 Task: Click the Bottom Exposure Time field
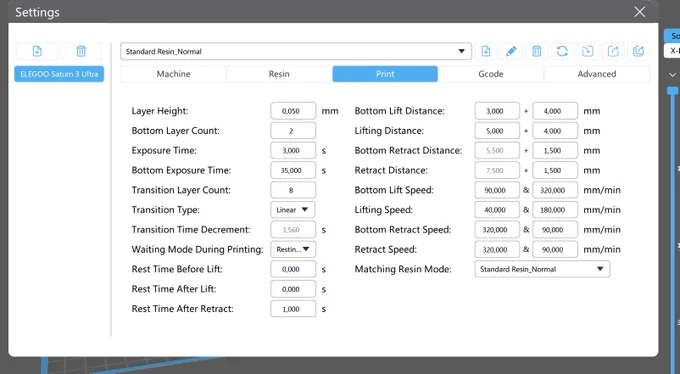293,171
